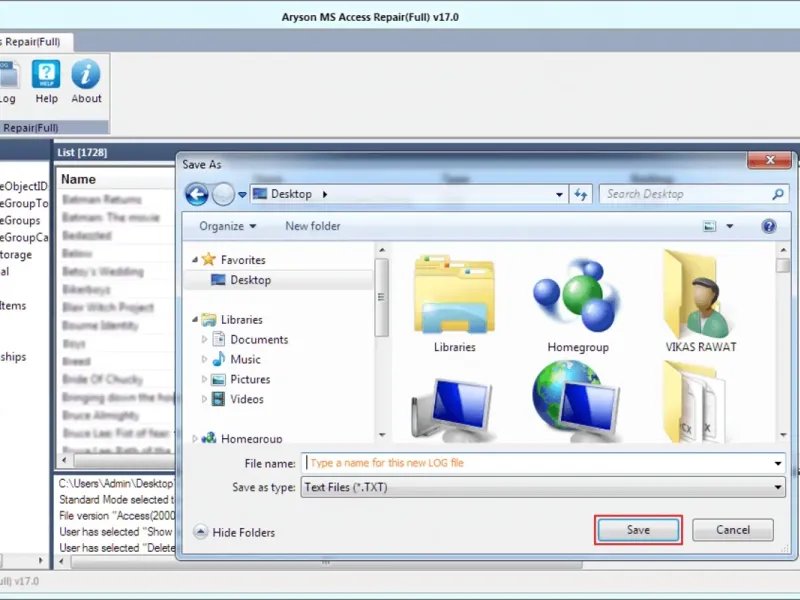Click the Name column header in list
Viewport: 800px width, 600px height.
[78, 179]
